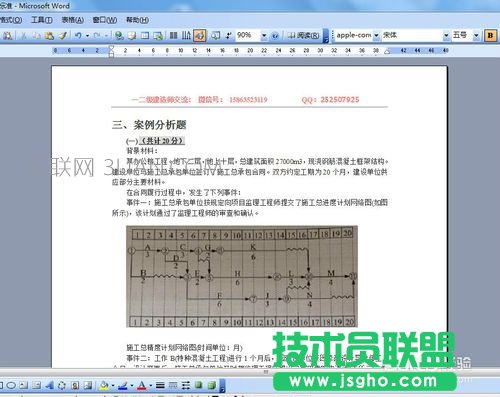Click the 3-D Style green cube icon
500x397 pixels.
pos(211,386)
